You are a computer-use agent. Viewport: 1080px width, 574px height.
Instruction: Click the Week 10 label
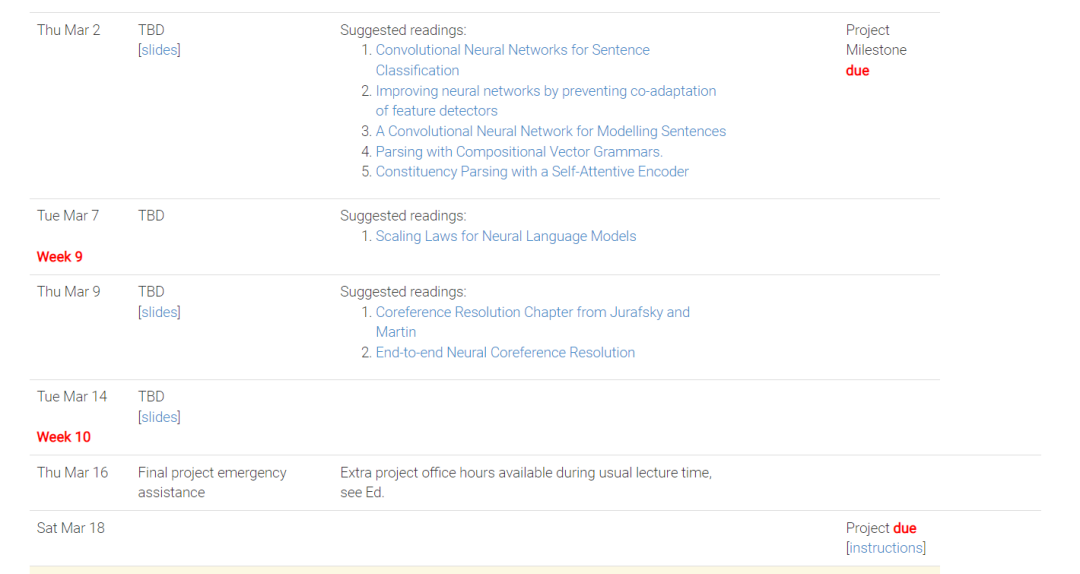63,437
